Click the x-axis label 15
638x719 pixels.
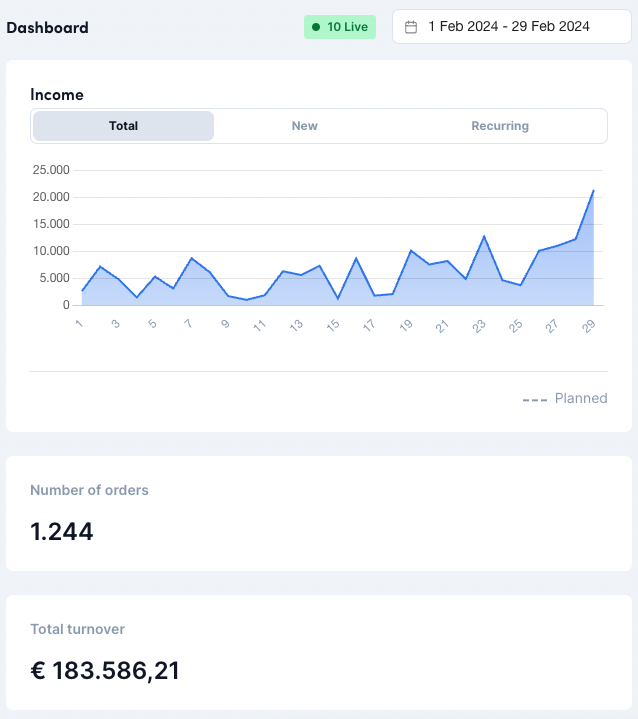click(x=333, y=325)
